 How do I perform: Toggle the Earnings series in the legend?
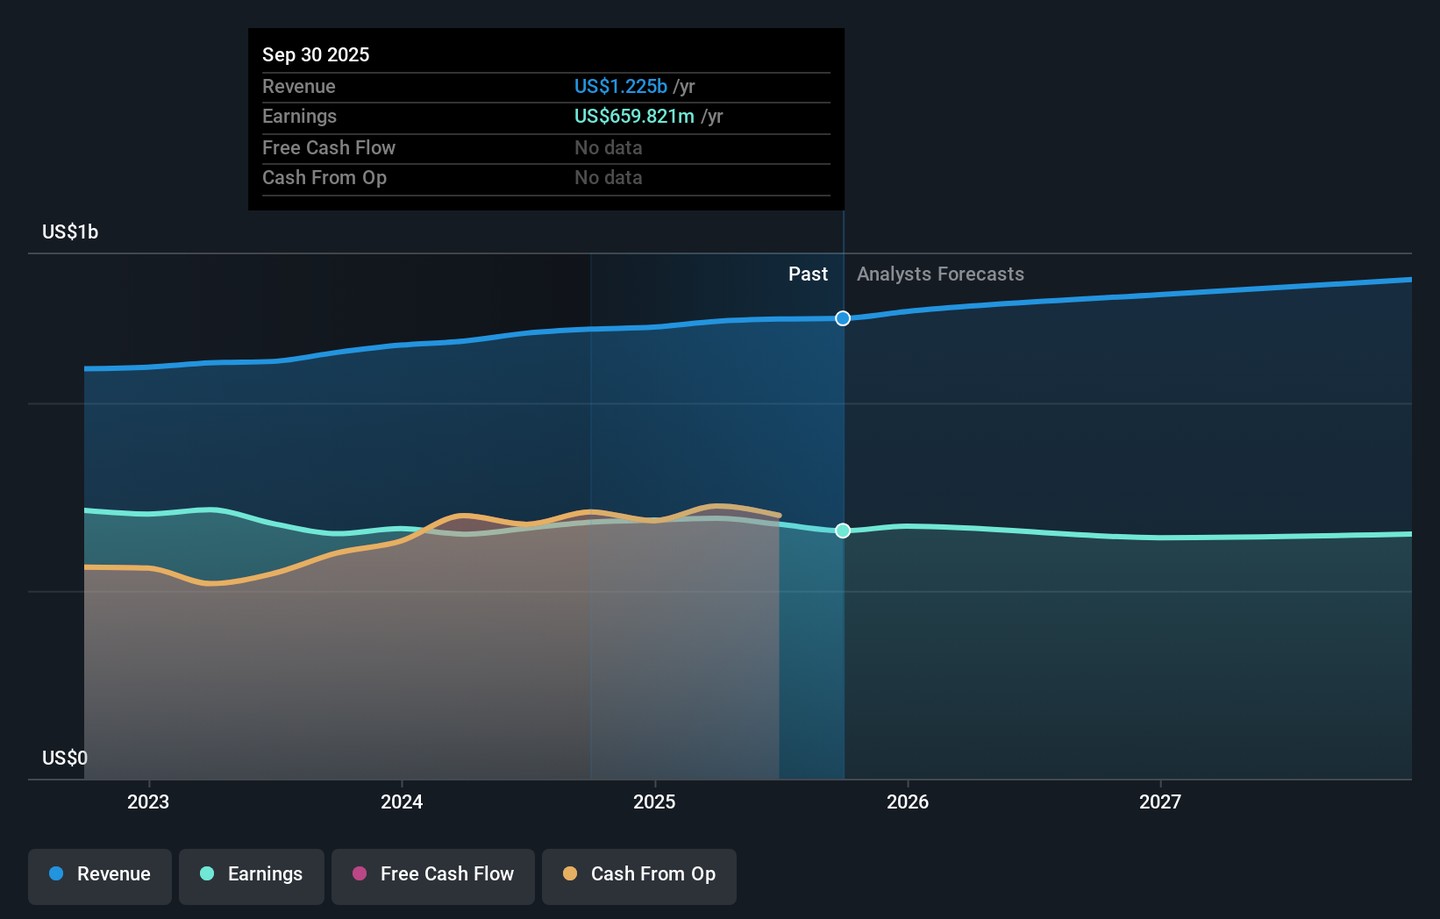pos(251,874)
